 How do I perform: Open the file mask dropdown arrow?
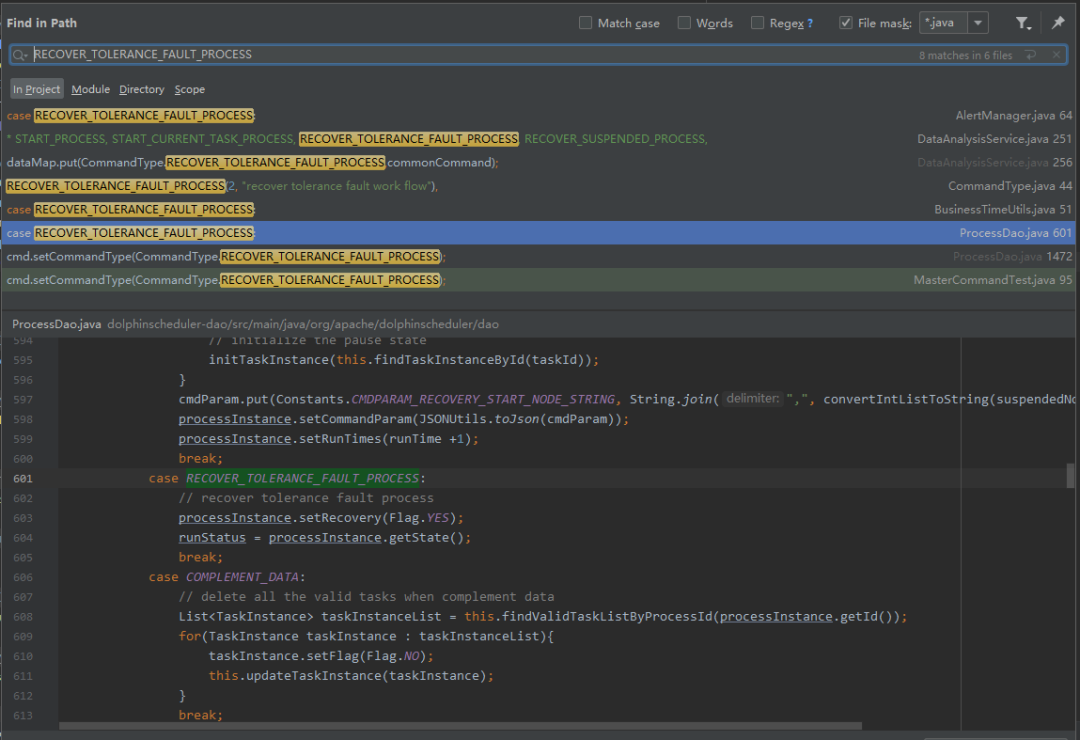point(978,23)
